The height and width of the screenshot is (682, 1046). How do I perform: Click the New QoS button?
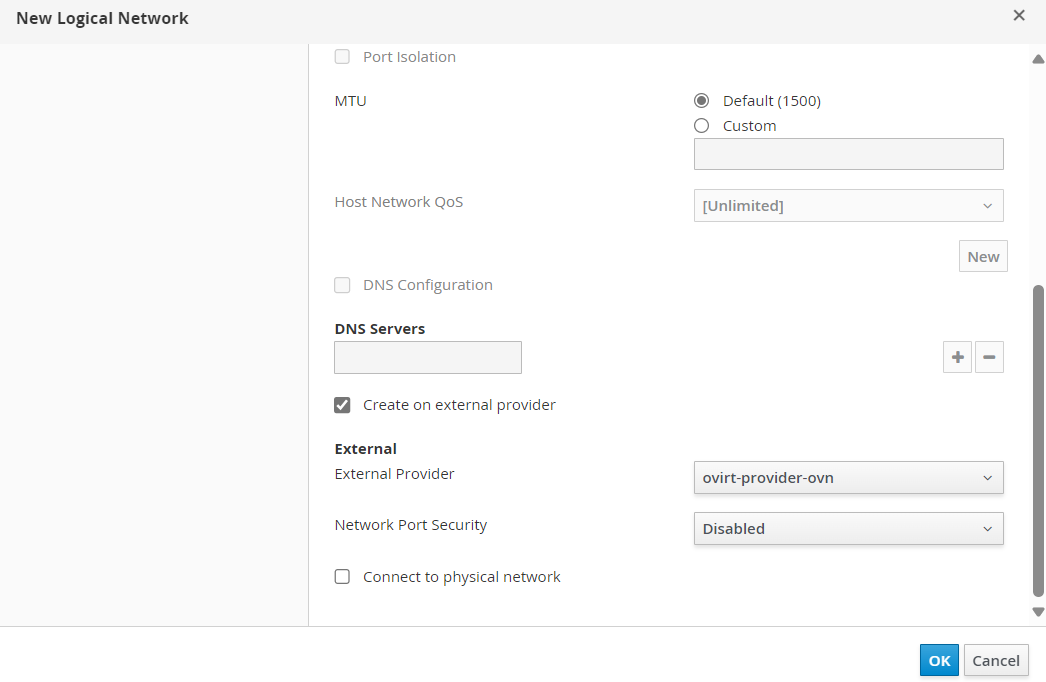[983, 256]
